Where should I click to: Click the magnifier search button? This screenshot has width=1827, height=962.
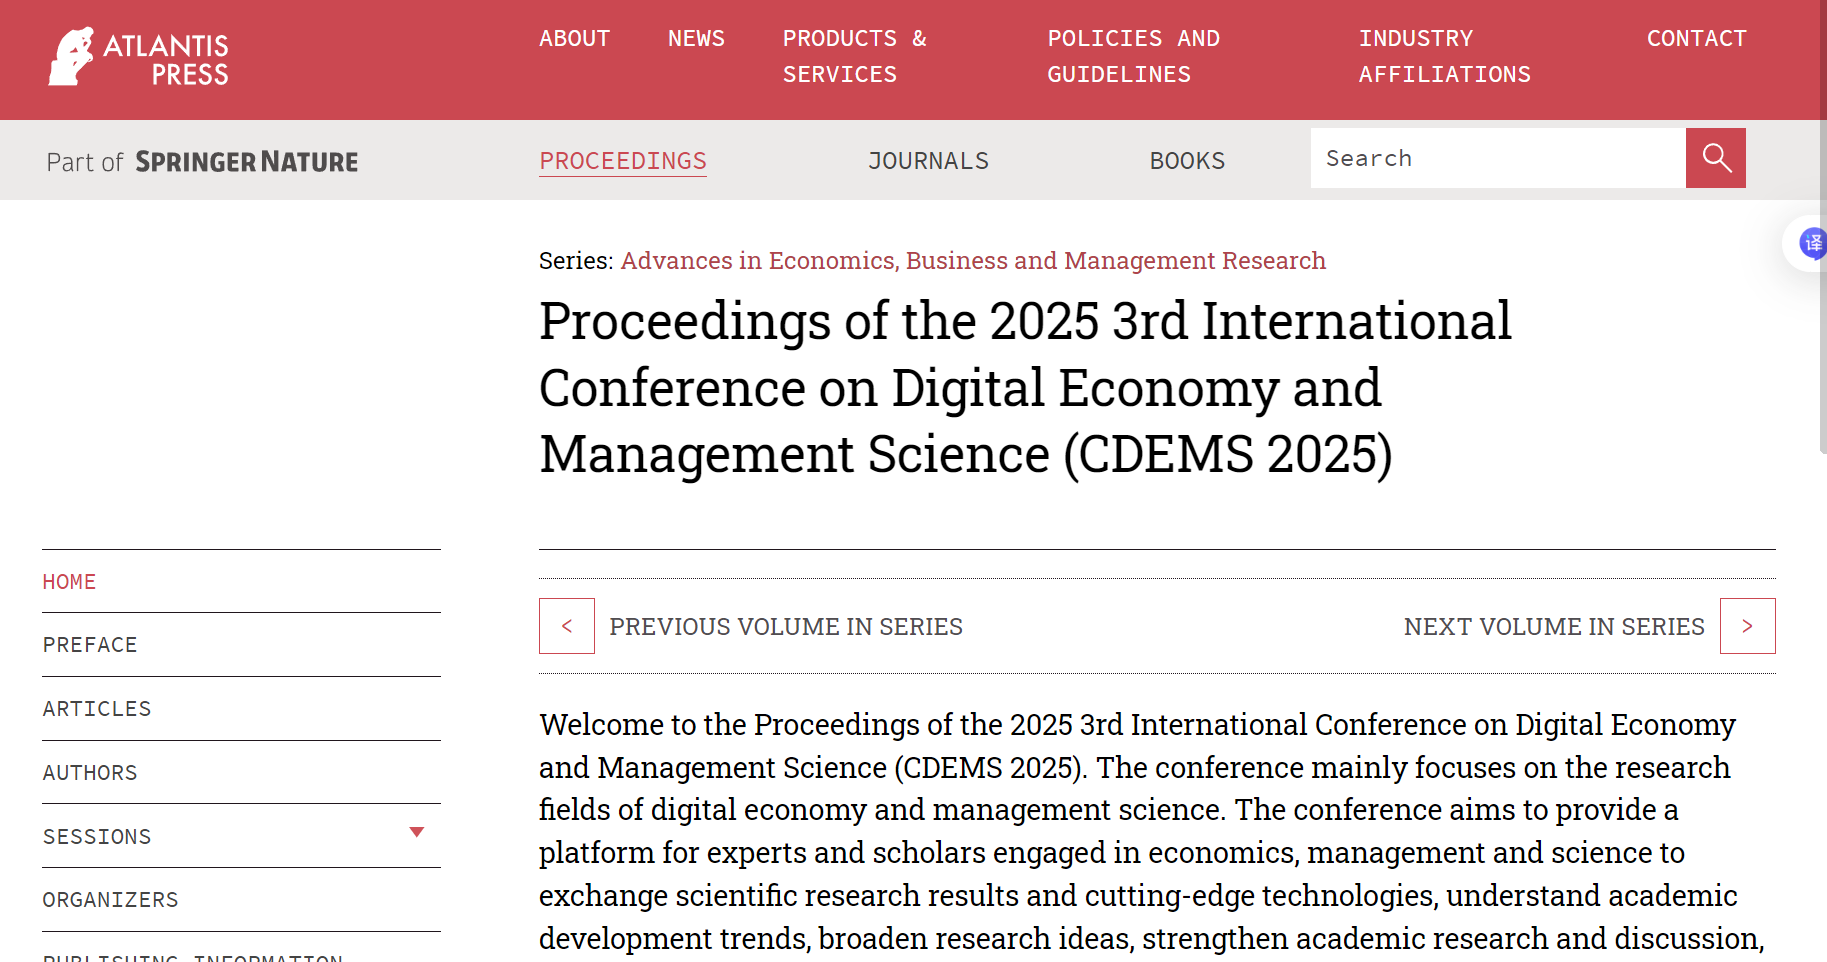click(1715, 158)
